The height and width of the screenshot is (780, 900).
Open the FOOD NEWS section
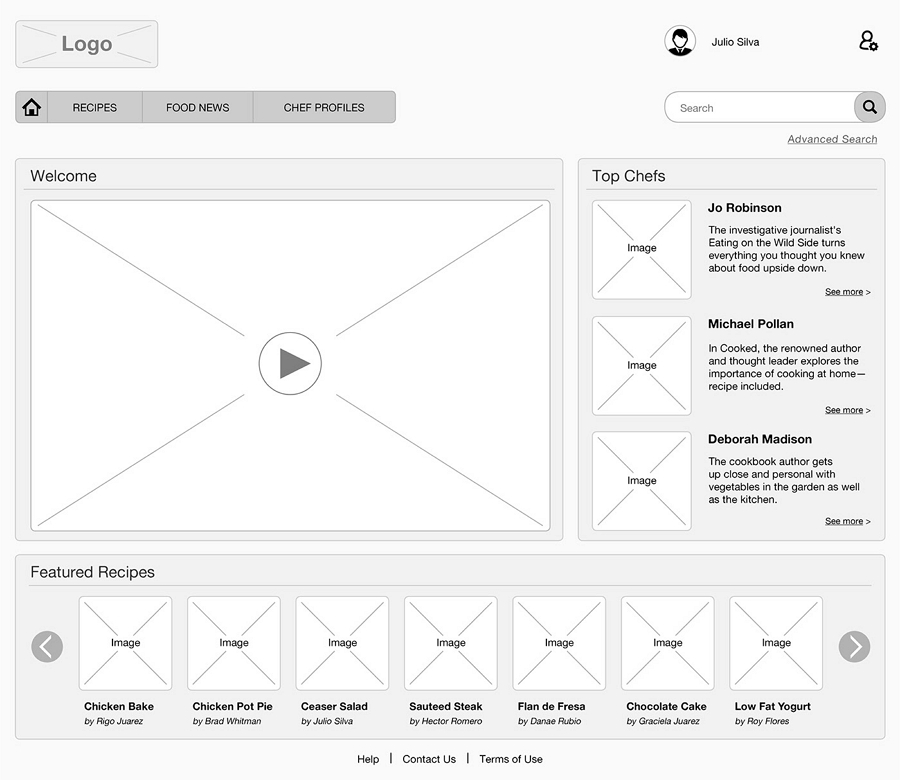click(x=197, y=107)
